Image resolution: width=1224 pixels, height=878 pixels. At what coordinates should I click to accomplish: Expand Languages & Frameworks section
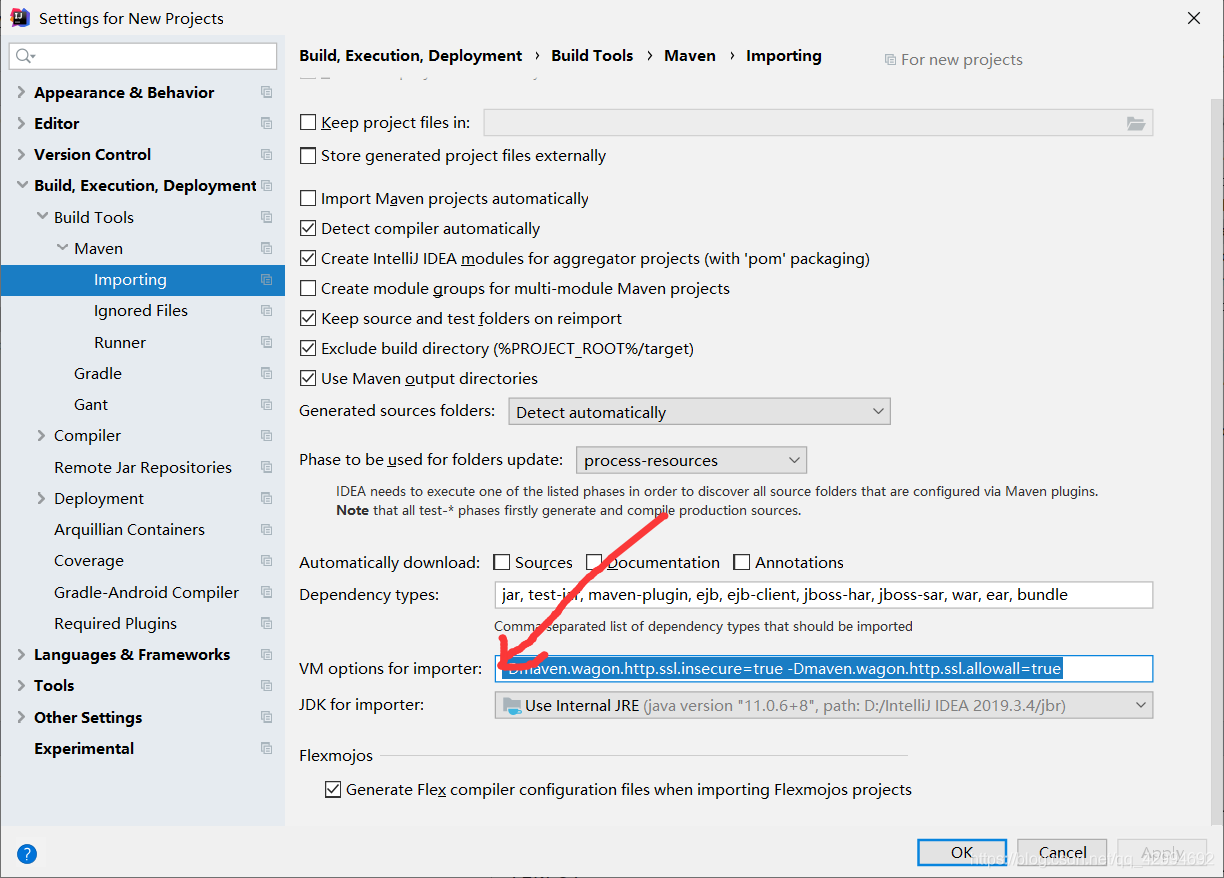[x=21, y=654]
